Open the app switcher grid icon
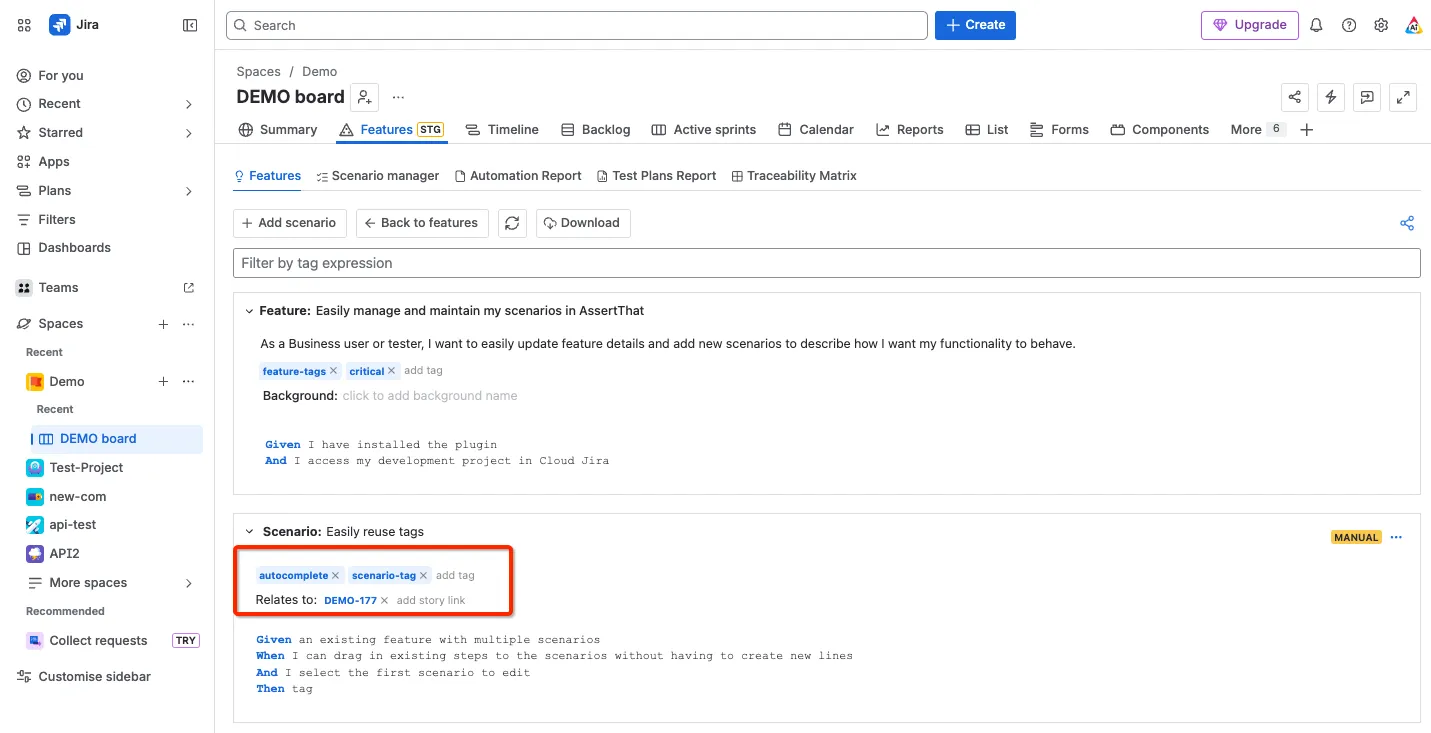This screenshot has width=1431, height=733. tap(24, 25)
